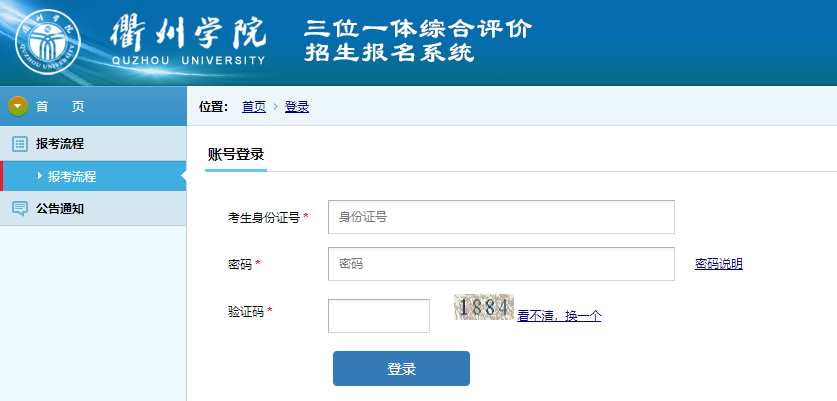Click the 衢州学院 calligraphy title in header
This screenshot has height=401, width=837.
click(189, 31)
